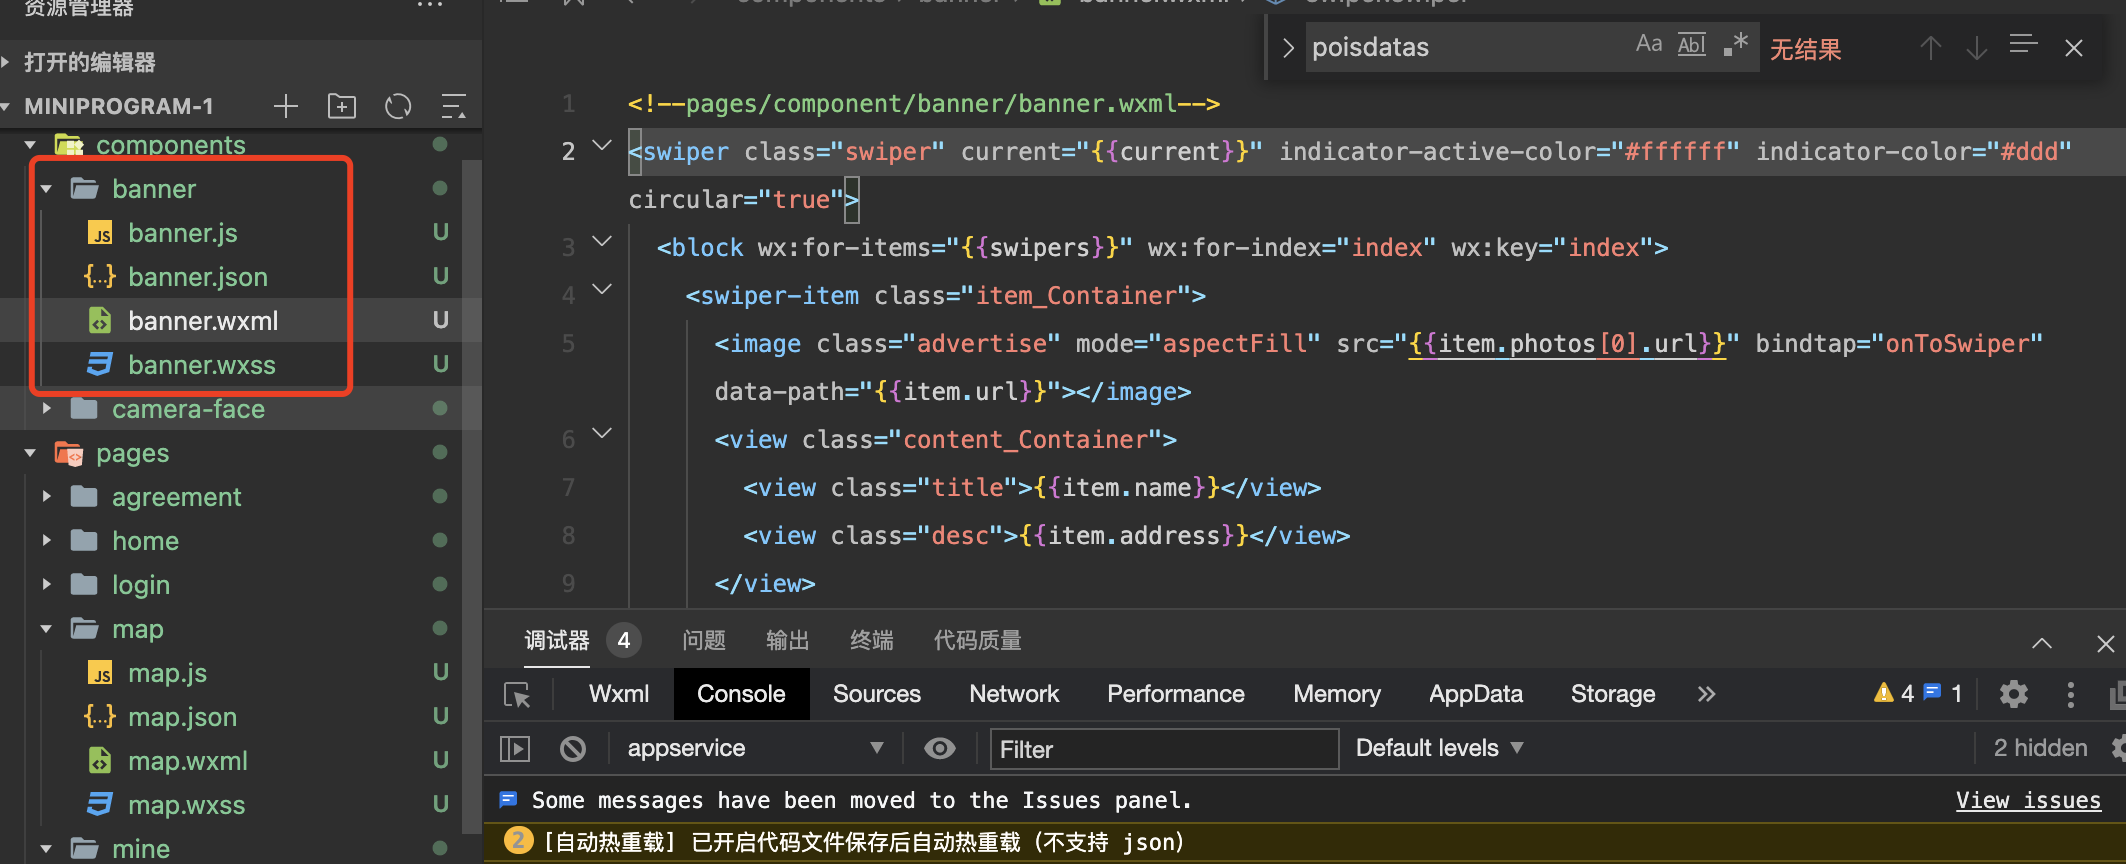Open the Performance devtools tab
The height and width of the screenshot is (864, 2126).
click(1176, 694)
